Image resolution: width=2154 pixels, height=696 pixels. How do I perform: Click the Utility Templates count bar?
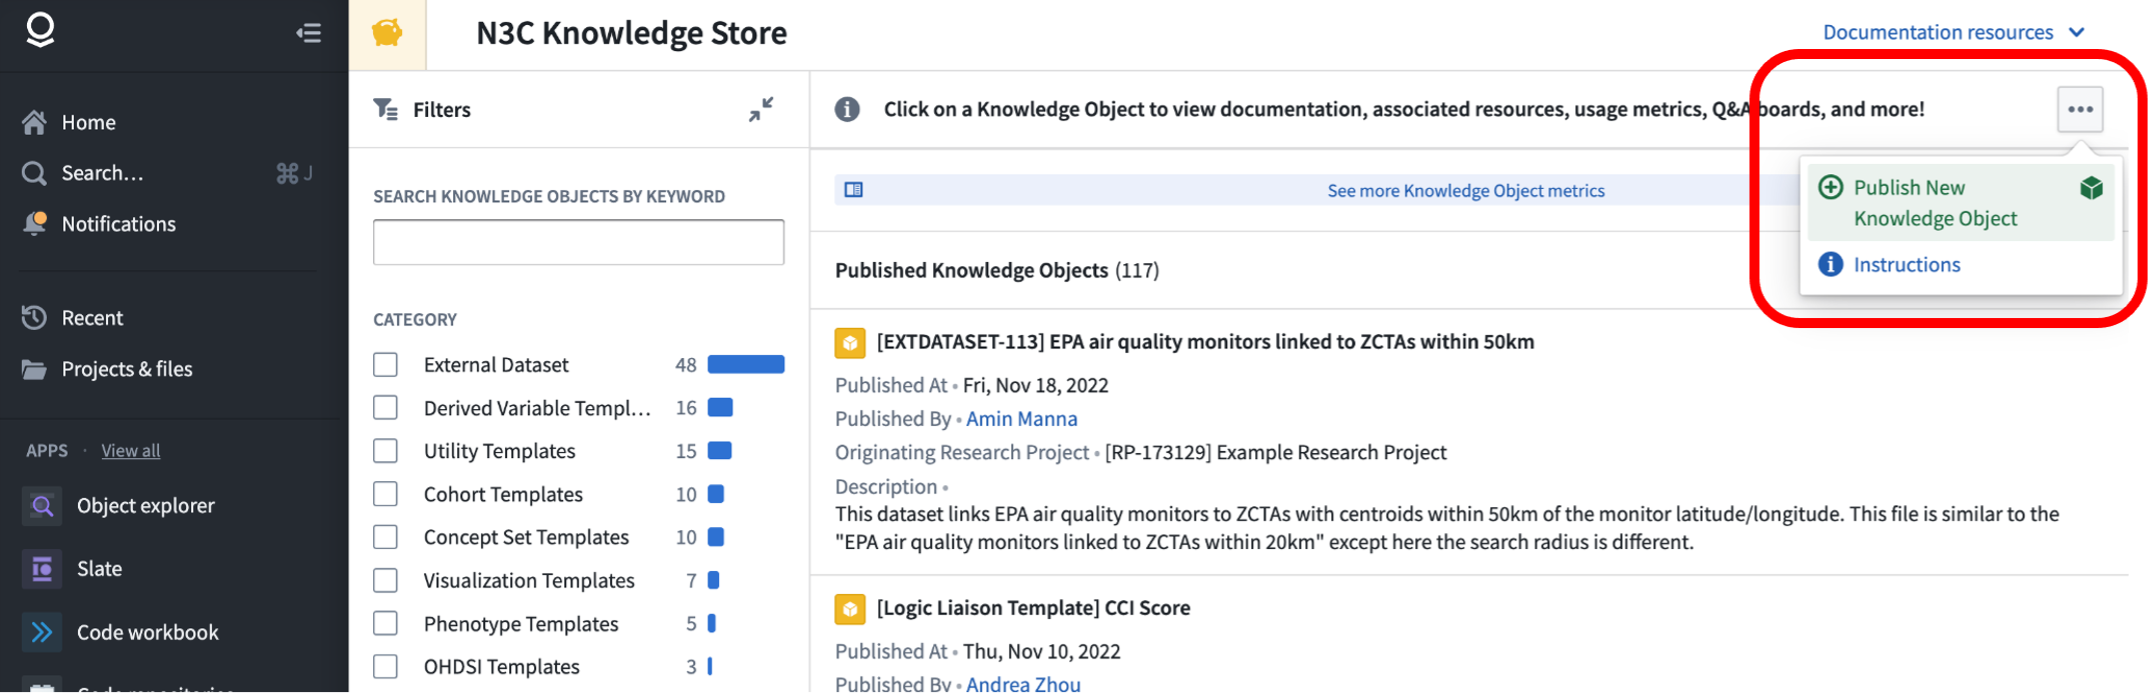pyautogui.click(x=719, y=451)
